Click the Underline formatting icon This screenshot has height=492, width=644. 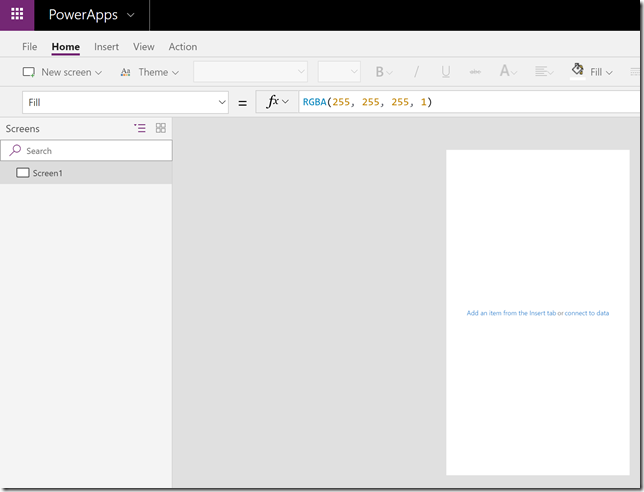point(446,72)
